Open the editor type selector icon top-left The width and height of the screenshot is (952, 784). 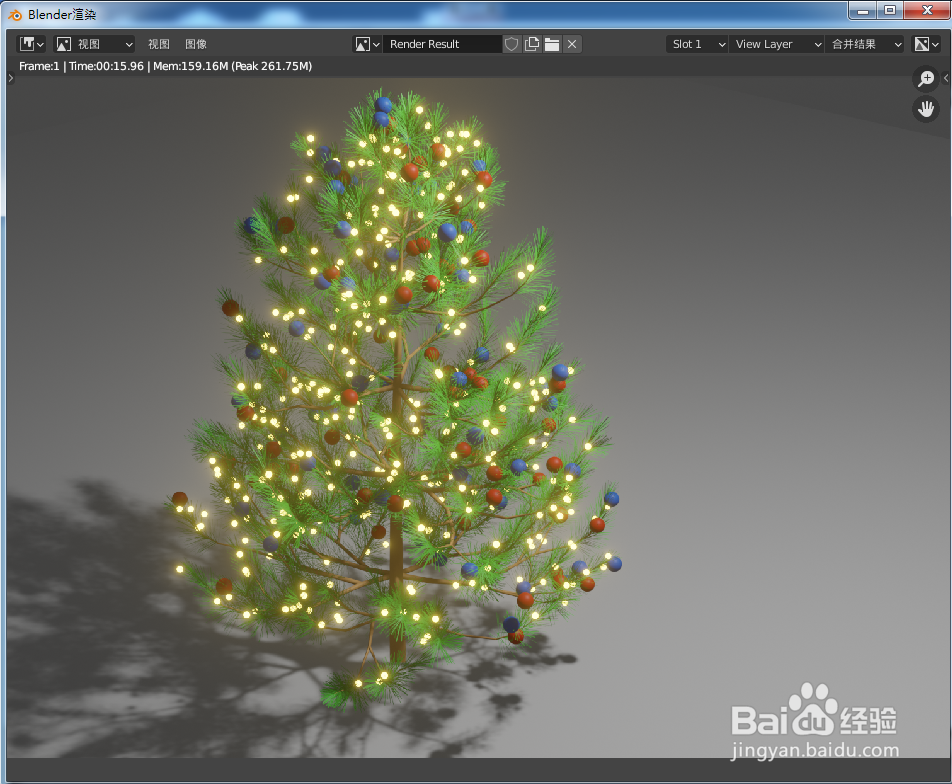[28, 43]
